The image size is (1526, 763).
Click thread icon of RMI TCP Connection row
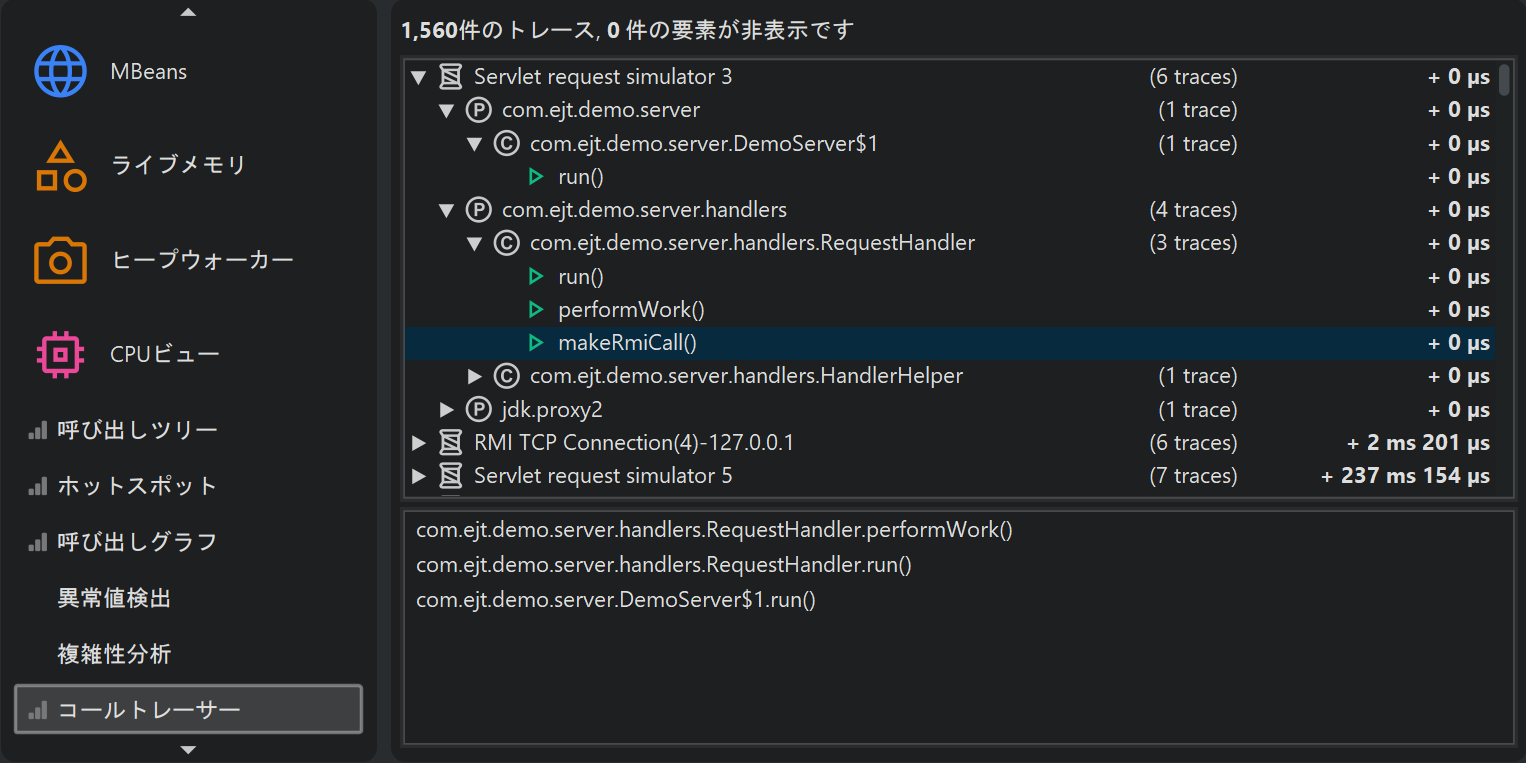click(x=451, y=443)
